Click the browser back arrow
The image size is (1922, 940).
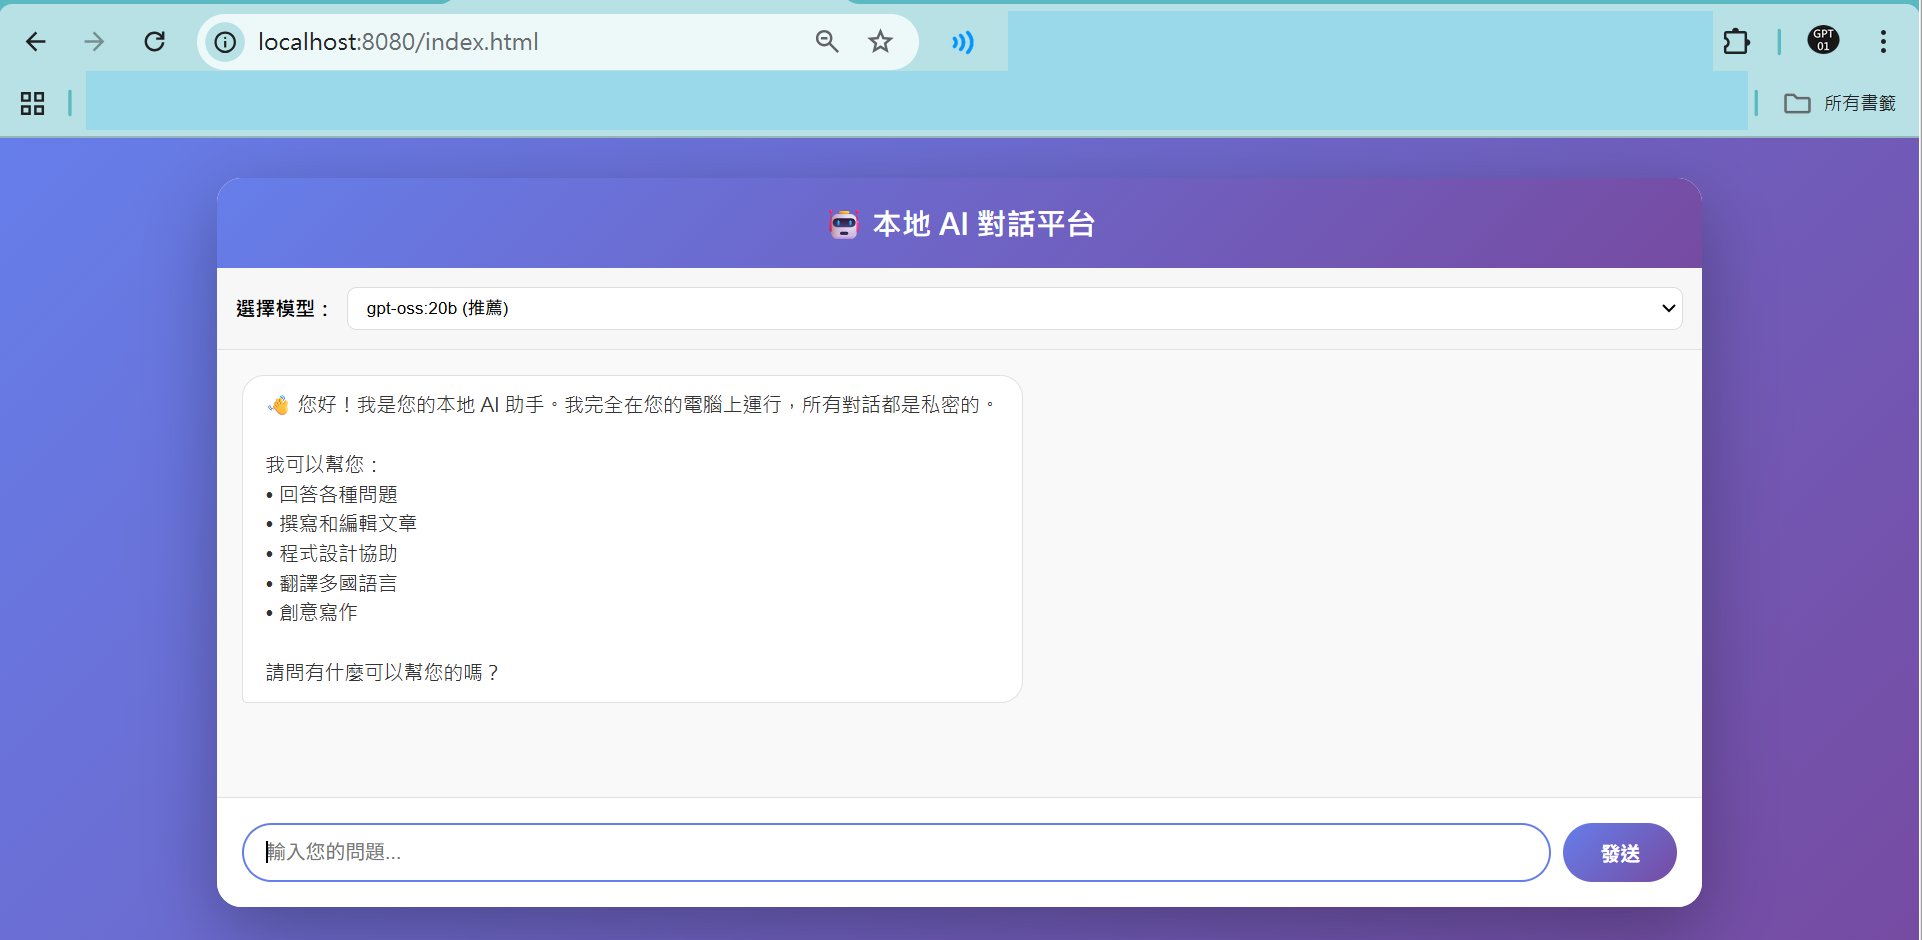[36, 42]
